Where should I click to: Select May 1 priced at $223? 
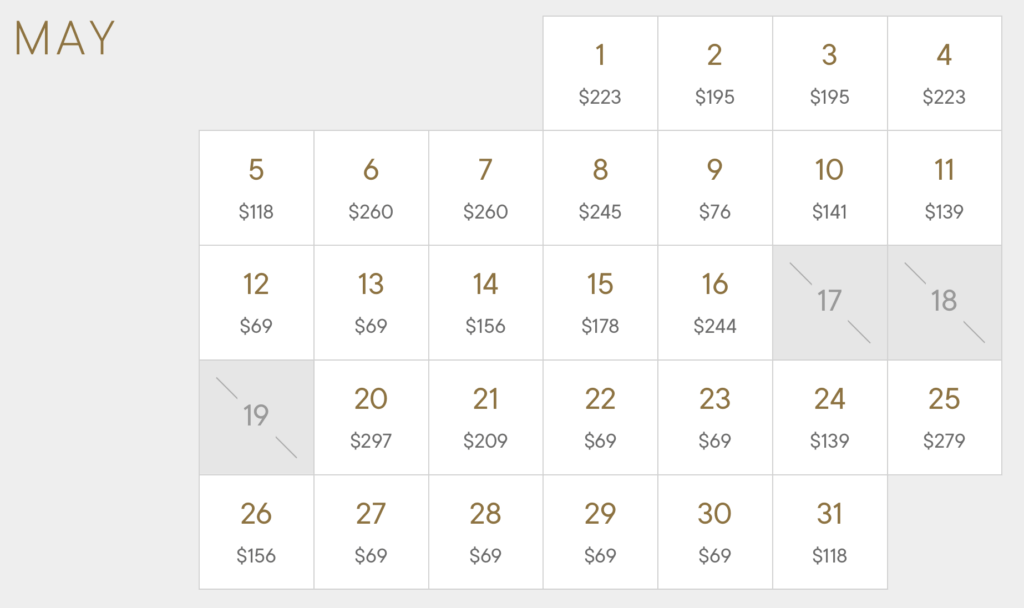[600, 73]
